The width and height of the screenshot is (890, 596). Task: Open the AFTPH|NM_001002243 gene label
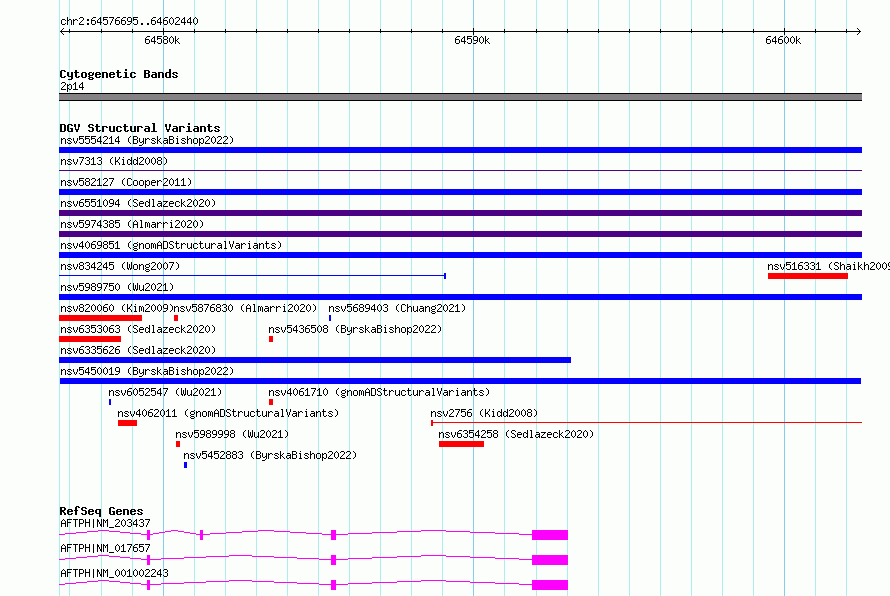[x=114, y=573]
